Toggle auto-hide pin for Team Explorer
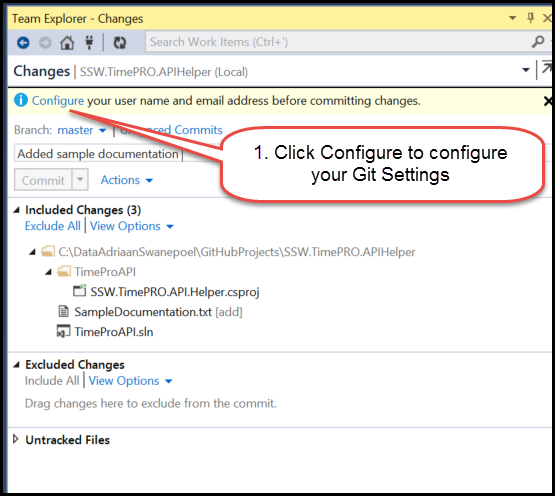This screenshot has height=496, width=555. point(530,17)
